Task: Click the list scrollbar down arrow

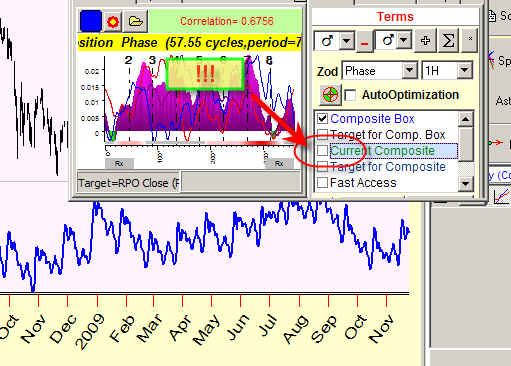Action: click(466, 184)
